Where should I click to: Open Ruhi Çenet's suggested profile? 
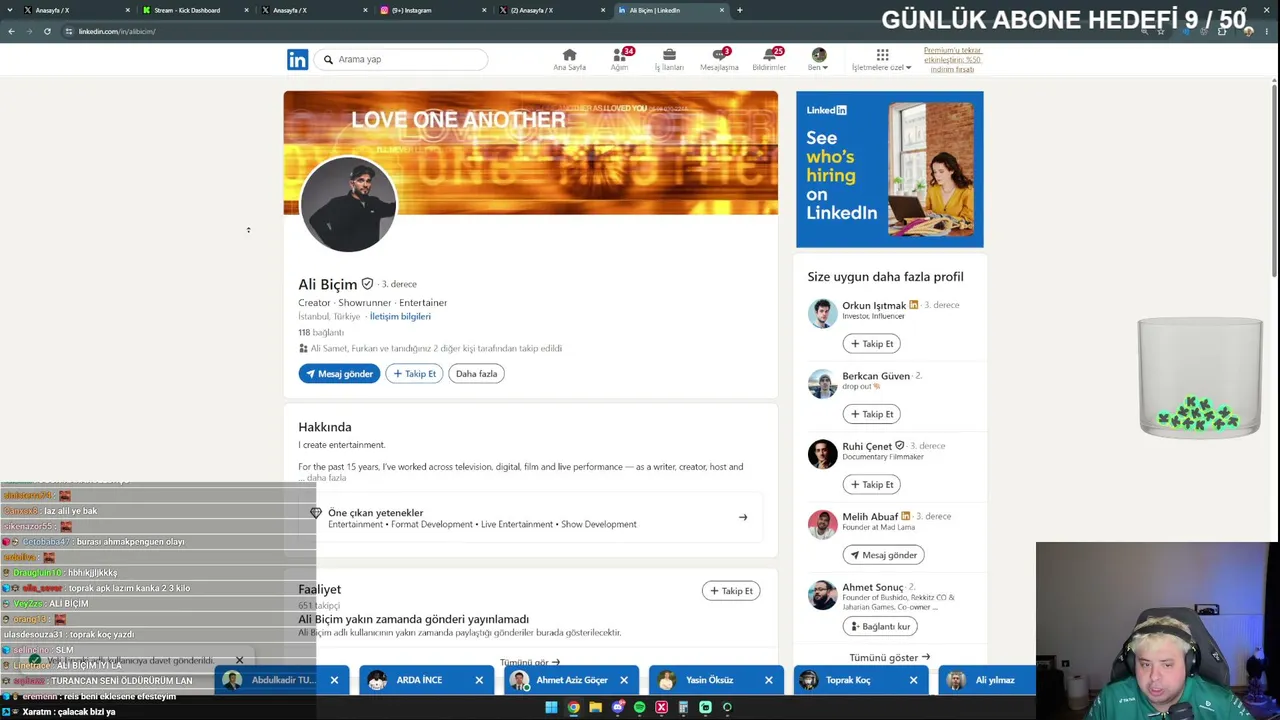coord(867,446)
